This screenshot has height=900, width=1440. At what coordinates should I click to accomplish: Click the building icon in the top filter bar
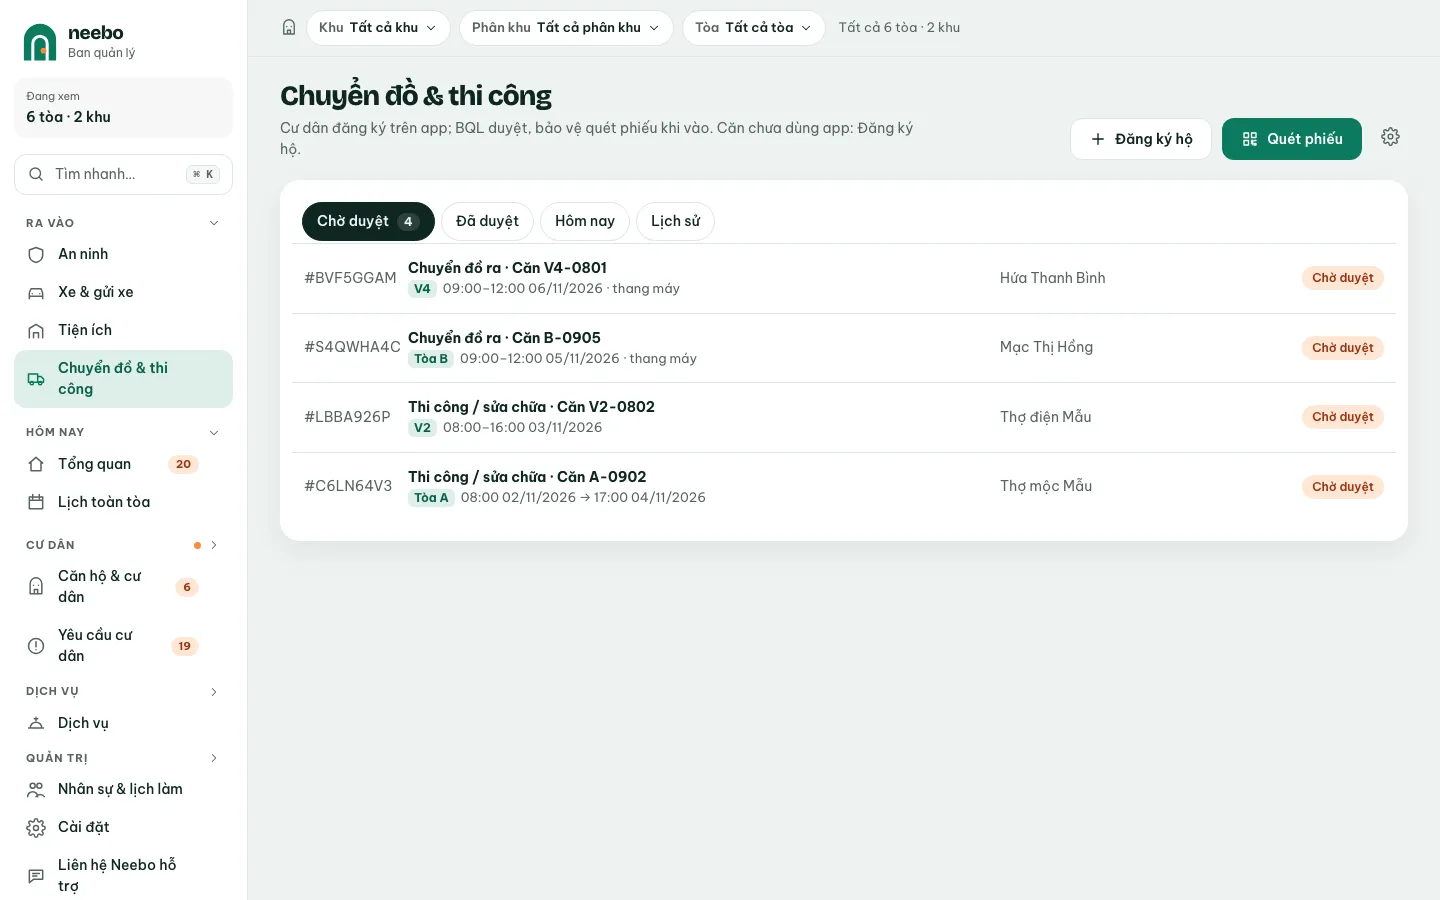pyautogui.click(x=289, y=28)
